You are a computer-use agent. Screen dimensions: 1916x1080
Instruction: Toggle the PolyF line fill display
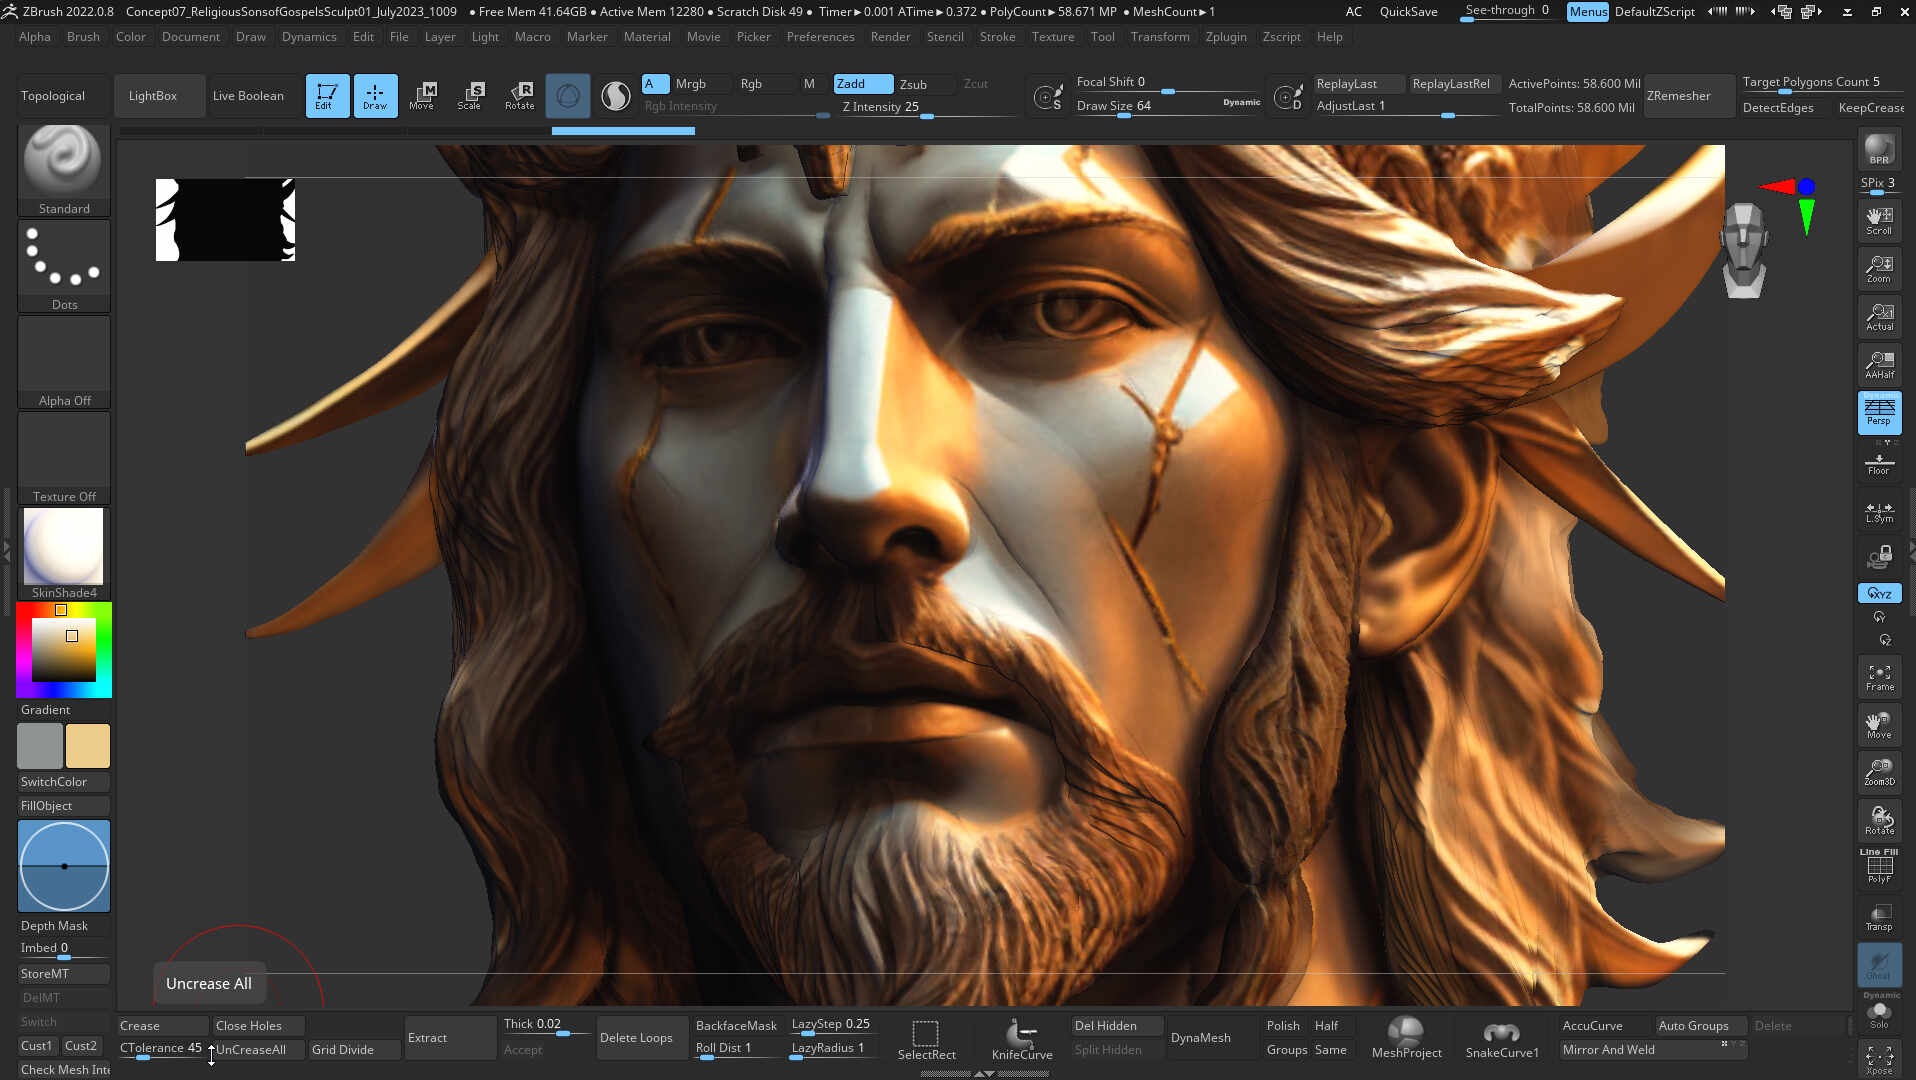pos(1879,867)
